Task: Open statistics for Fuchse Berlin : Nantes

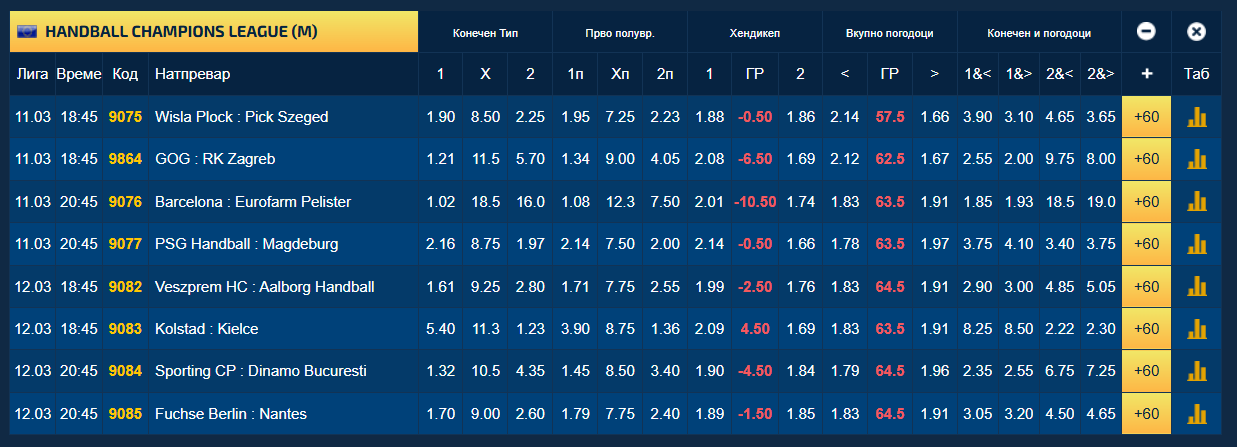Action: pyautogui.click(x=1196, y=414)
